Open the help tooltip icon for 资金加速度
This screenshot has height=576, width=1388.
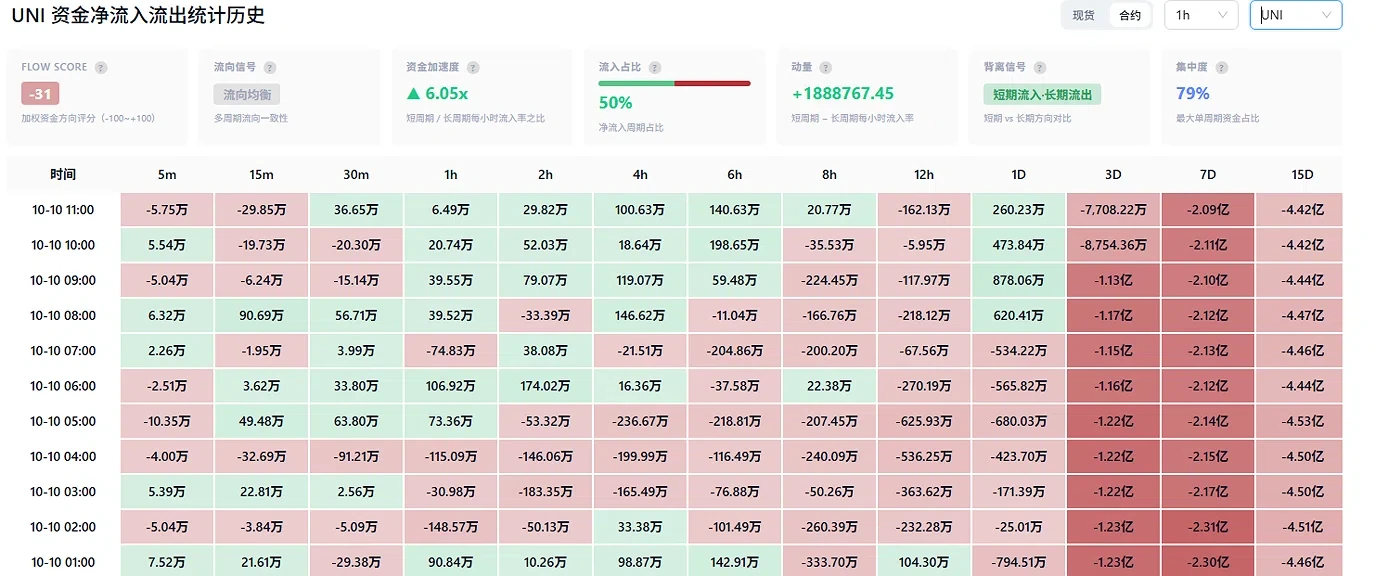click(473, 67)
